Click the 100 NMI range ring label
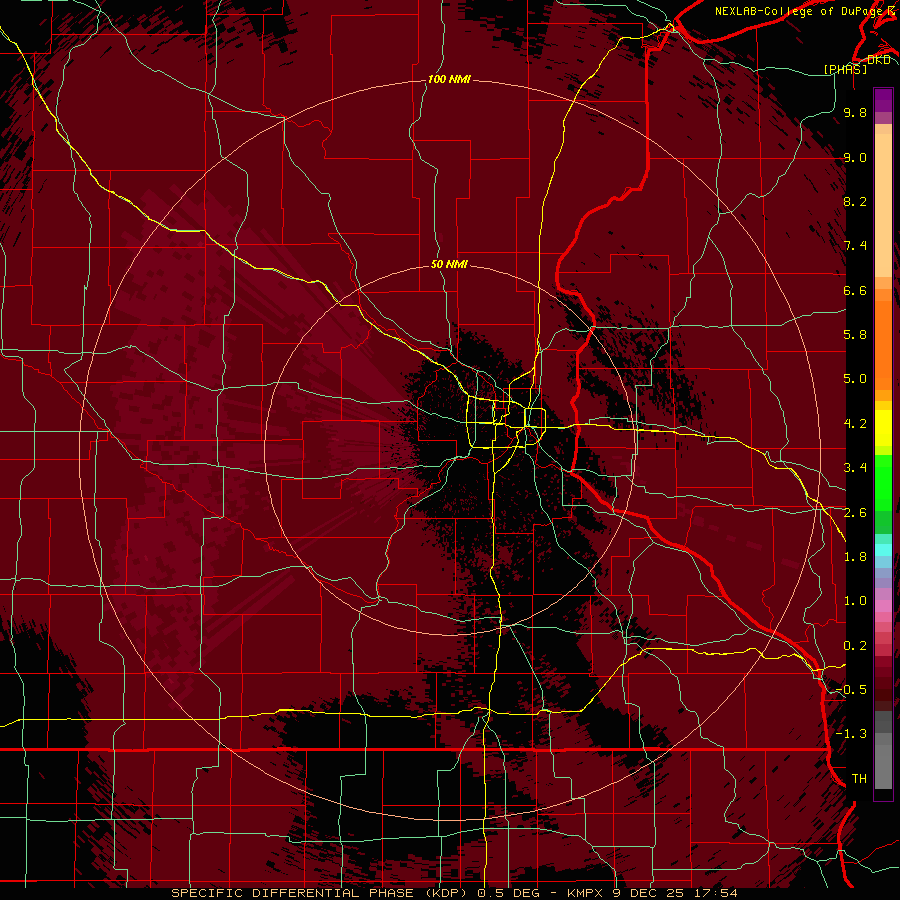Screen dimensions: 900x900 click(449, 79)
